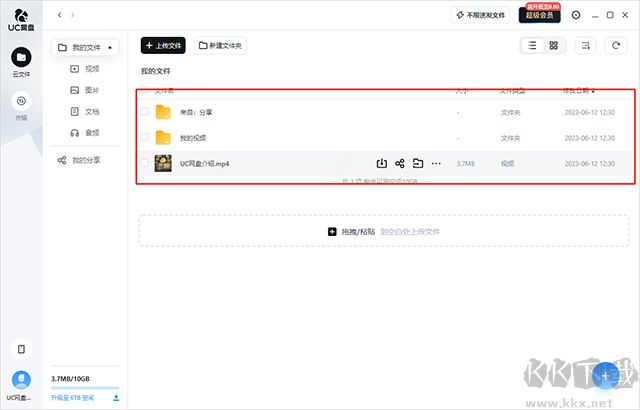
Task: Open the 超级会员 membership button
Action: pyautogui.click(x=540, y=15)
